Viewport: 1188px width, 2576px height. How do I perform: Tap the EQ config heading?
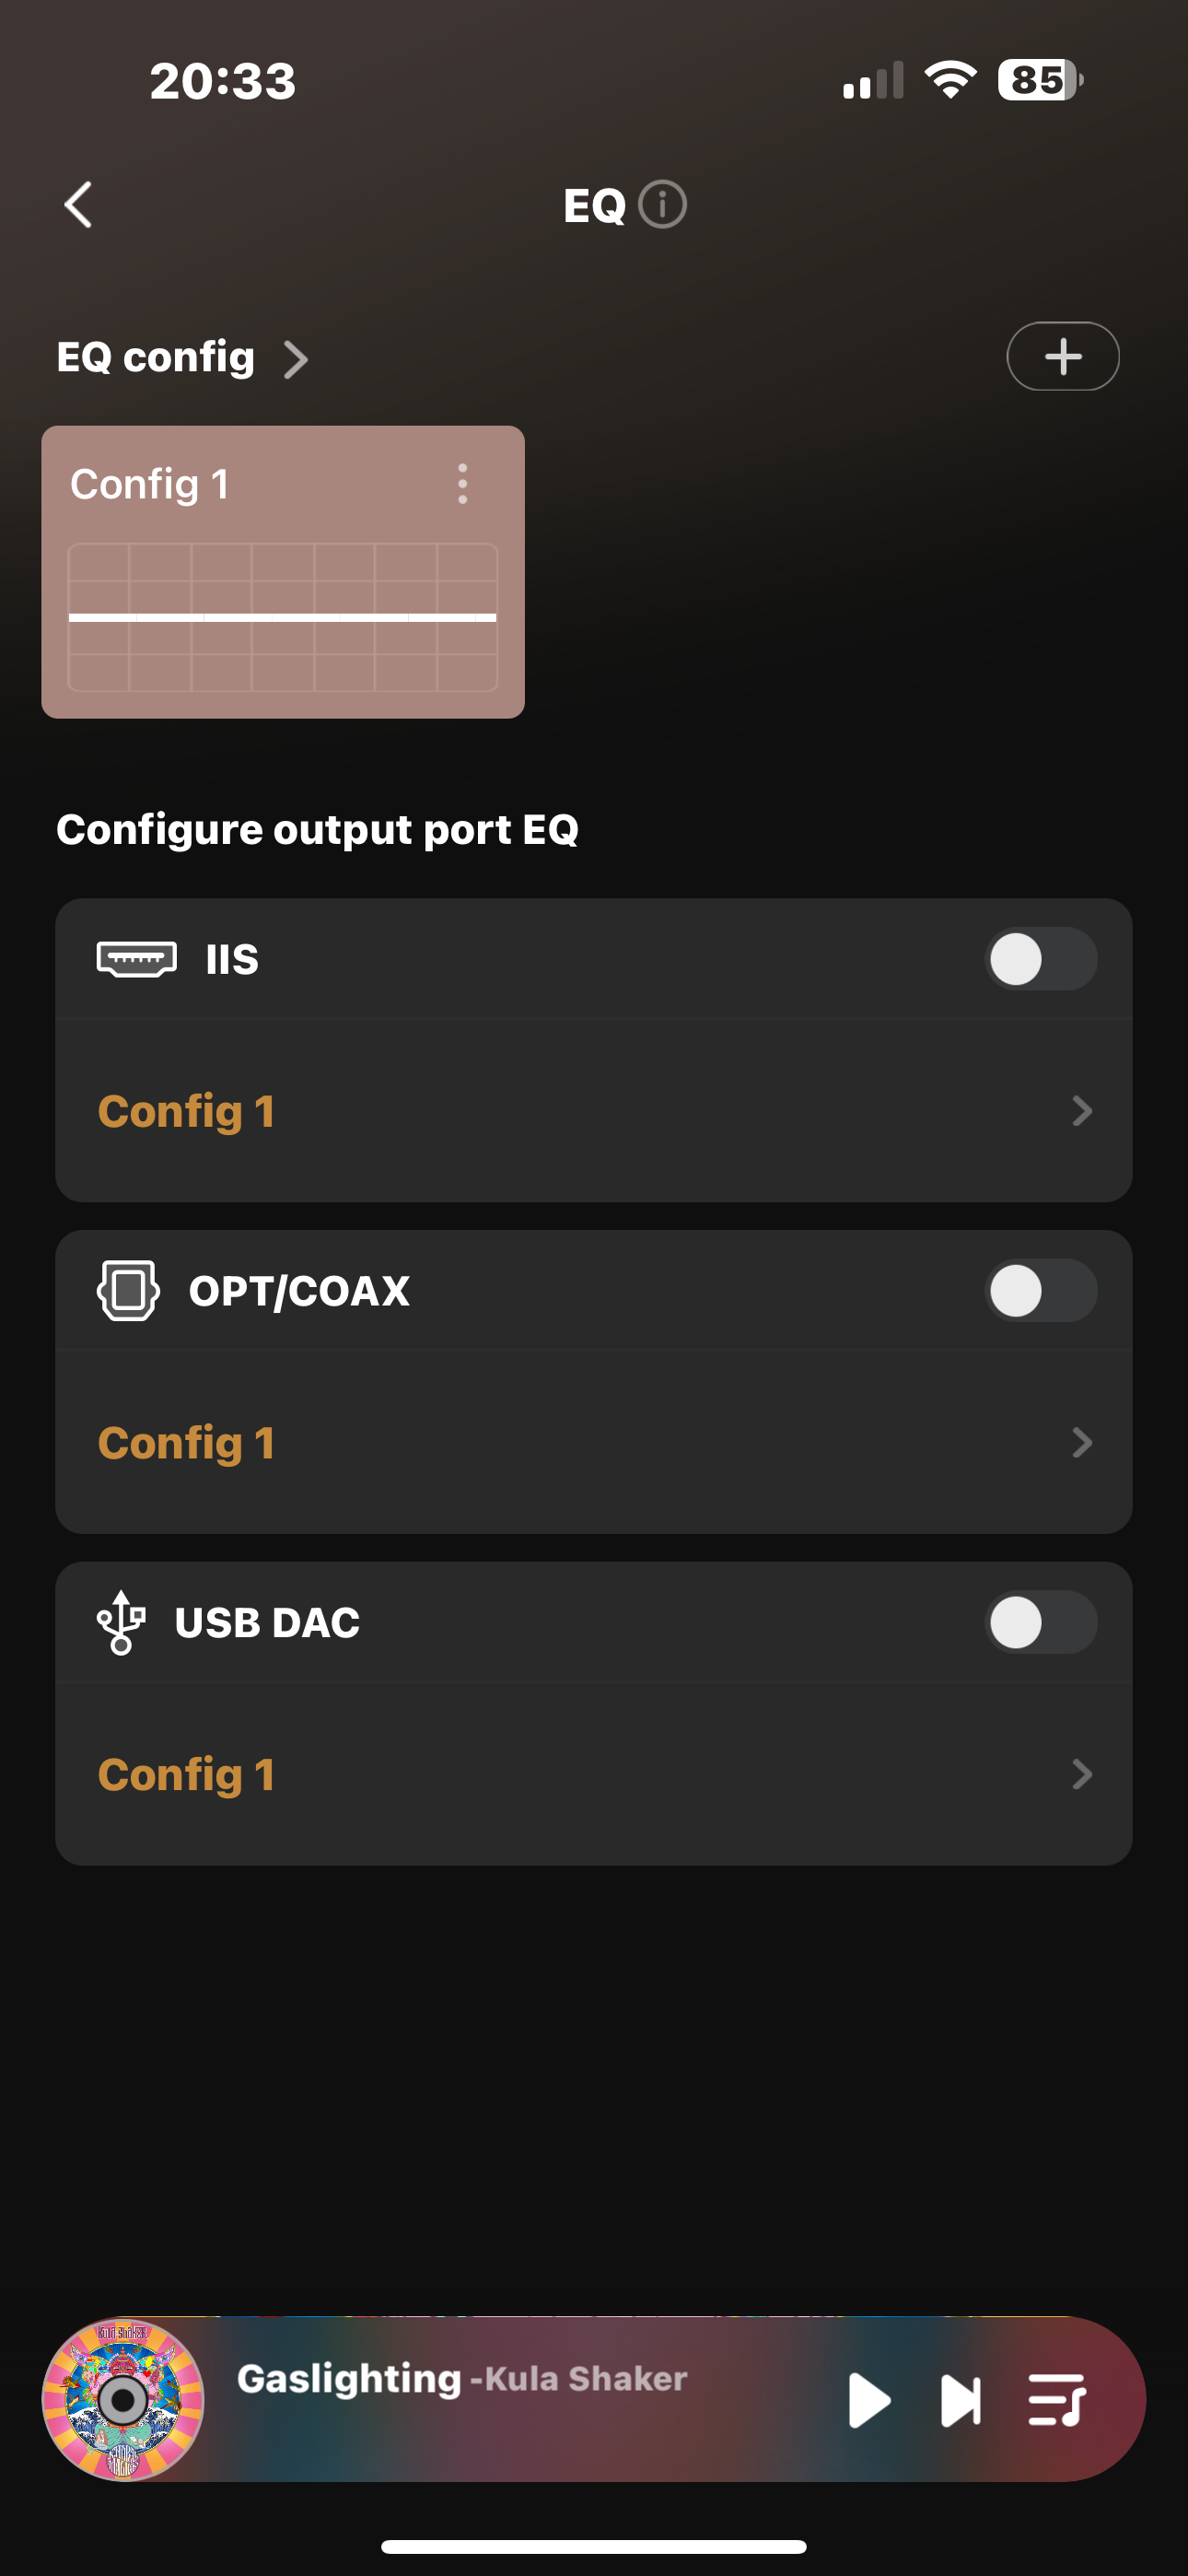(156, 357)
